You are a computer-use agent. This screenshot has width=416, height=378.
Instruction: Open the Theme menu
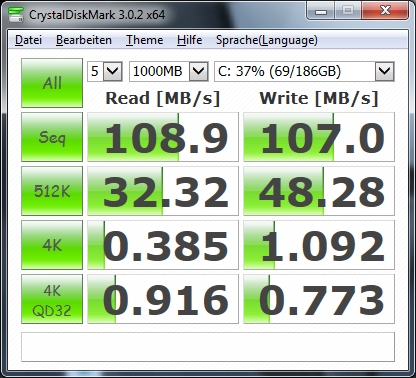[144, 40]
